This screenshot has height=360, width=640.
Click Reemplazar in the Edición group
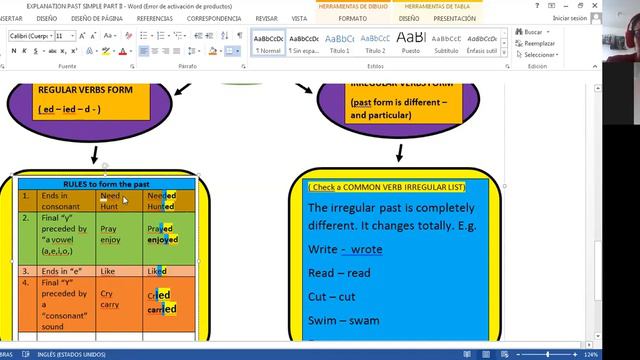coord(535,43)
